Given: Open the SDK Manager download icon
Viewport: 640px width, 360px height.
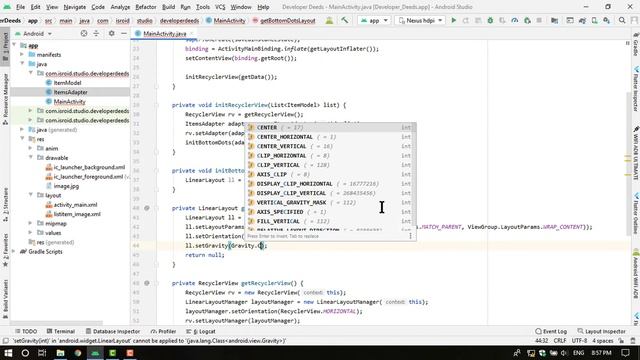Looking at the screenshot, I should [607, 20].
